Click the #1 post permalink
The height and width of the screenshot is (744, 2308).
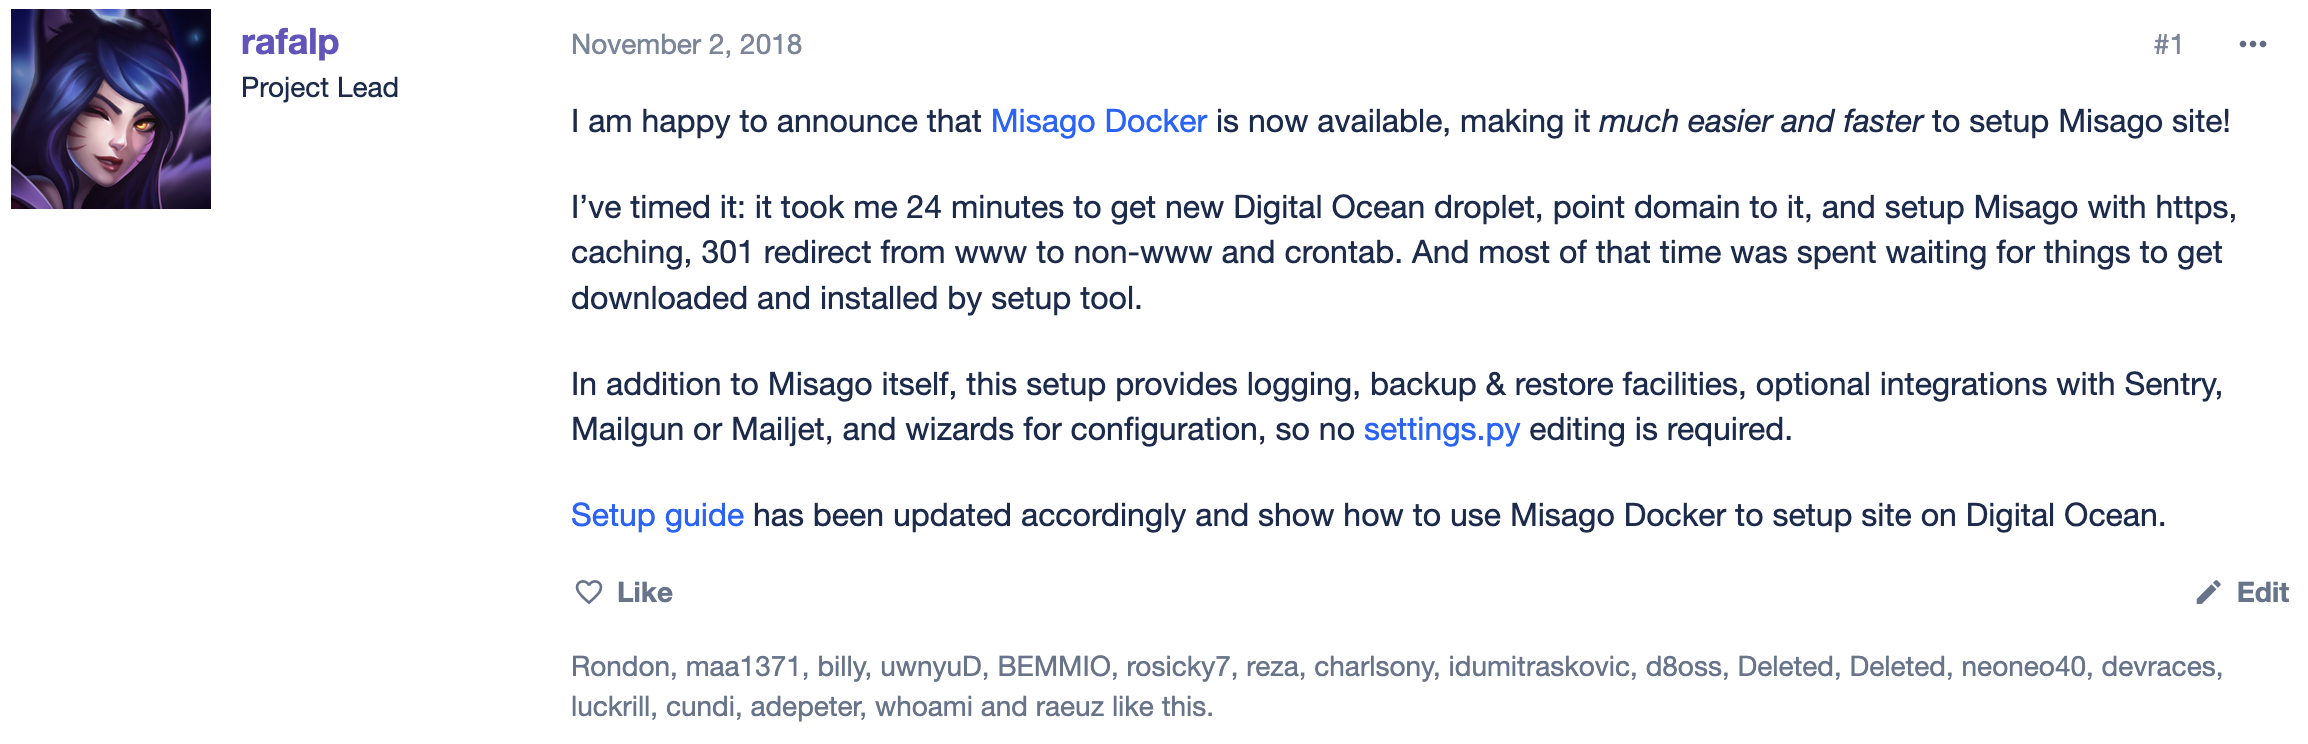(x=2168, y=44)
